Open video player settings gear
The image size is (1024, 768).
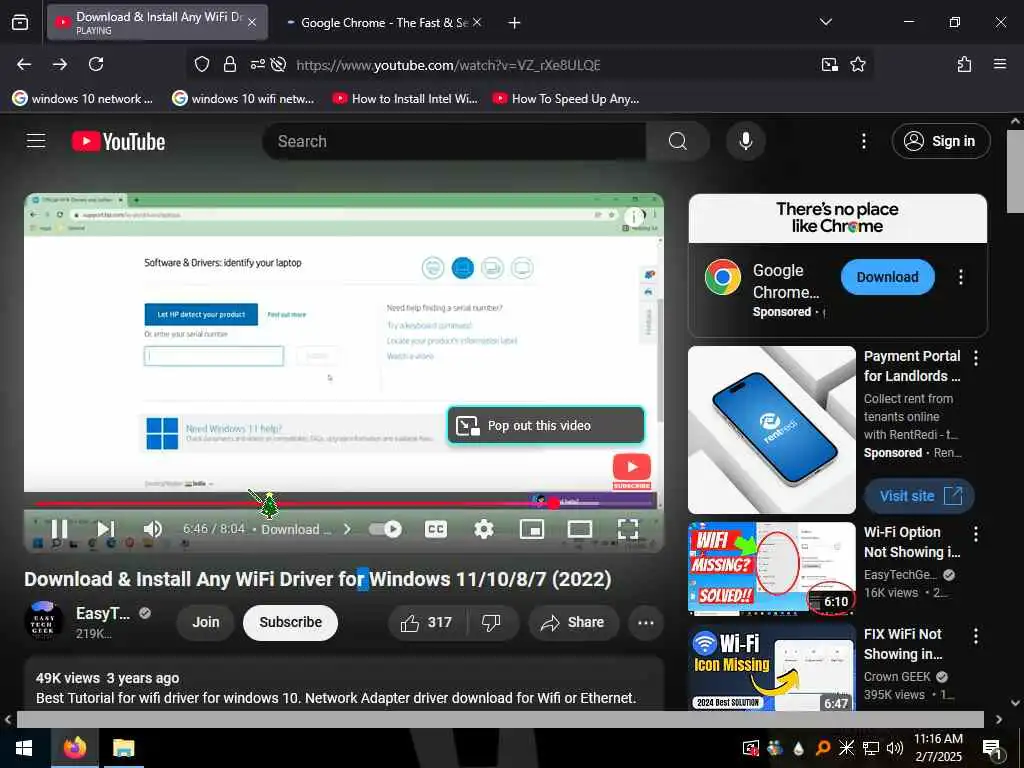click(x=483, y=529)
